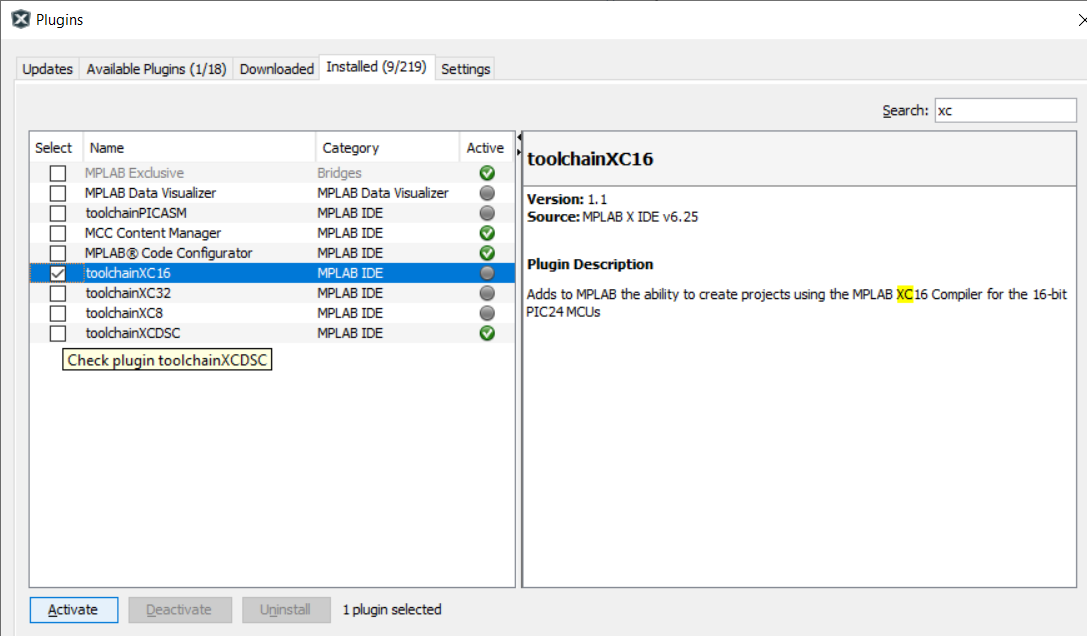1087x636 pixels.
Task: Click gray inactive icon for toolchainPICASM
Action: [487, 213]
